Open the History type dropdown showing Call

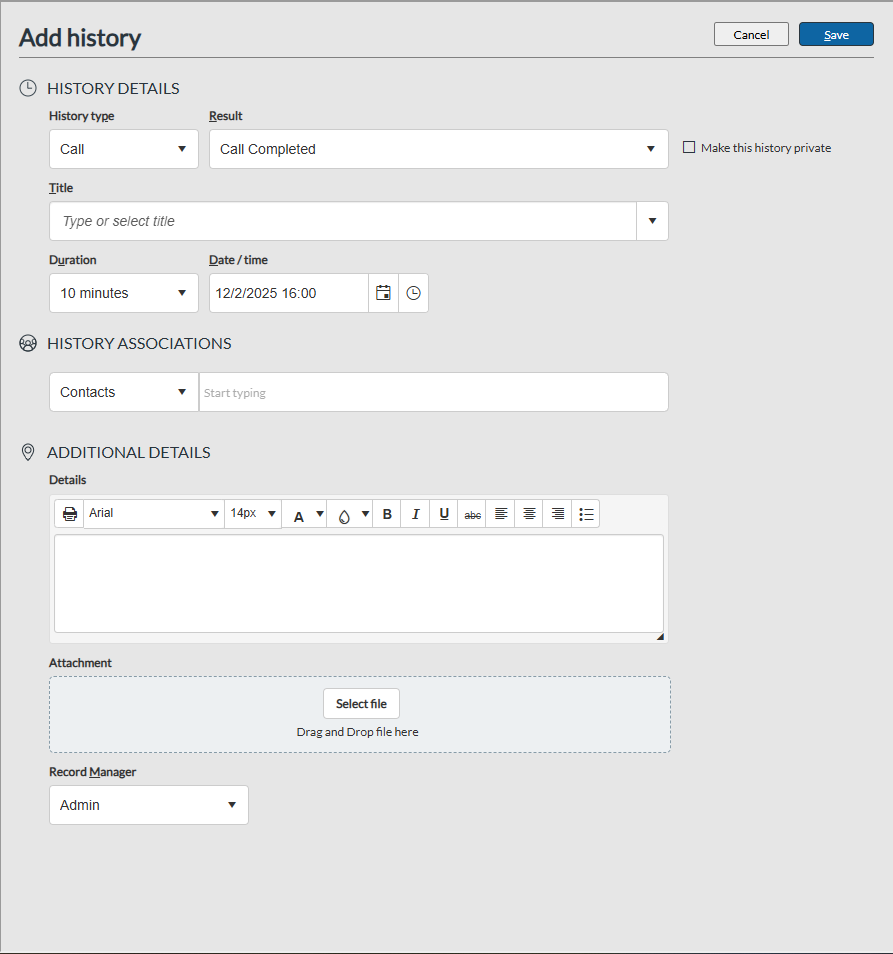123,149
